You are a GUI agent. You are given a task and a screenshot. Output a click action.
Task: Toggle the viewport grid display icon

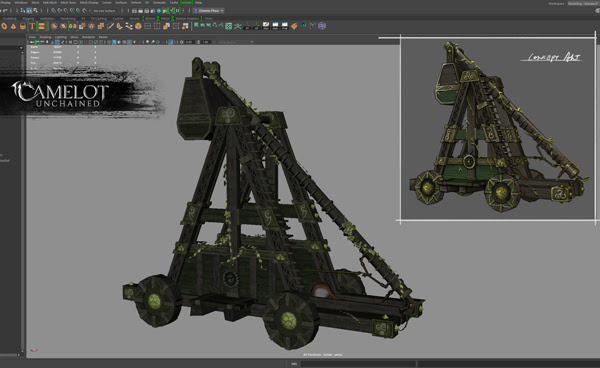(57, 42)
